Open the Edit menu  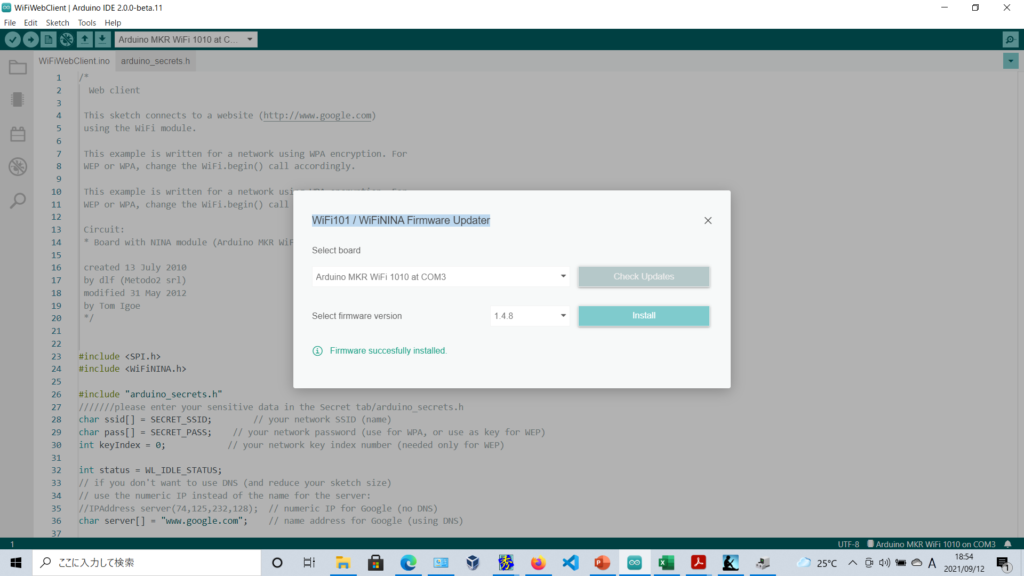pos(31,23)
